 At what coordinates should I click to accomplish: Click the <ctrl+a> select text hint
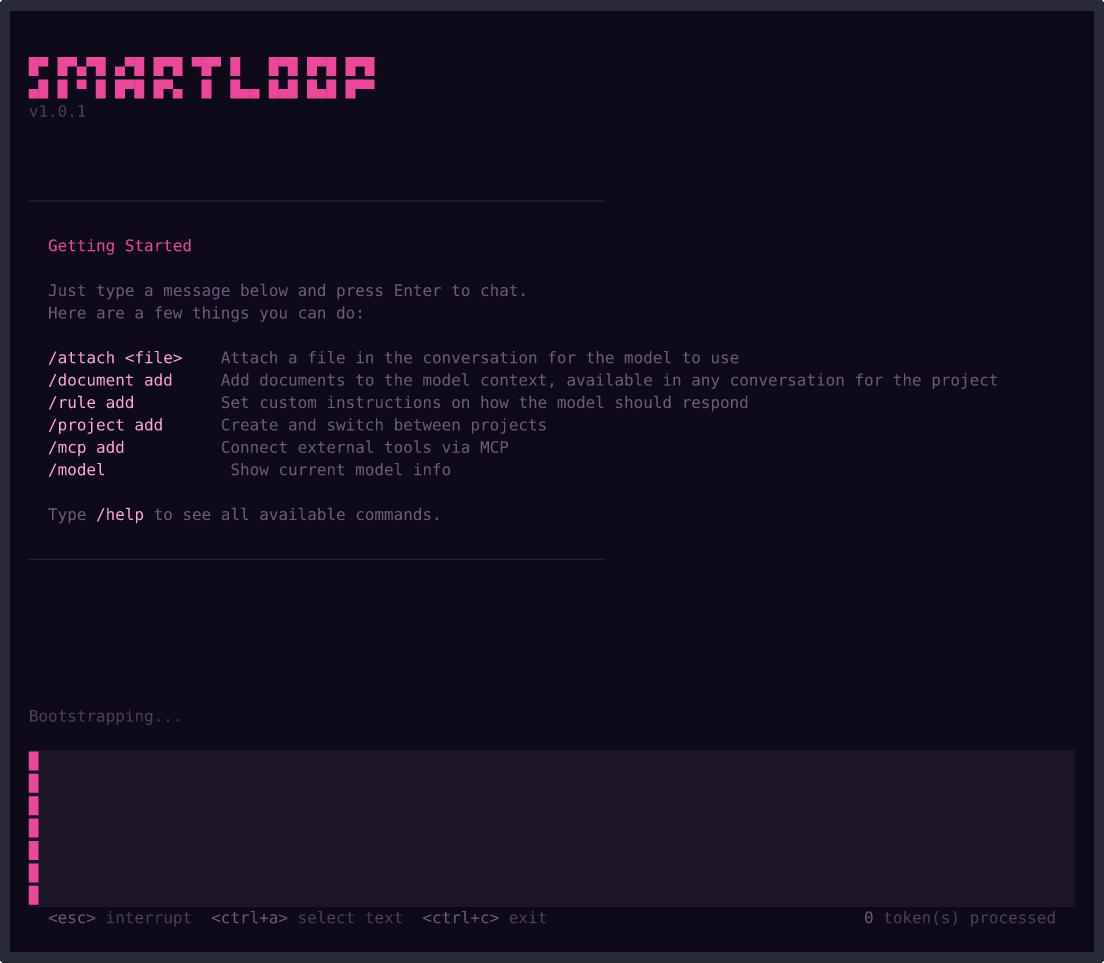(307, 917)
